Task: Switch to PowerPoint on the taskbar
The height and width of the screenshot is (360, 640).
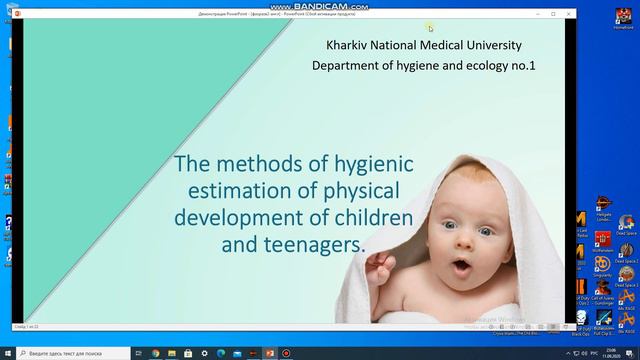Action: [x=270, y=353]
